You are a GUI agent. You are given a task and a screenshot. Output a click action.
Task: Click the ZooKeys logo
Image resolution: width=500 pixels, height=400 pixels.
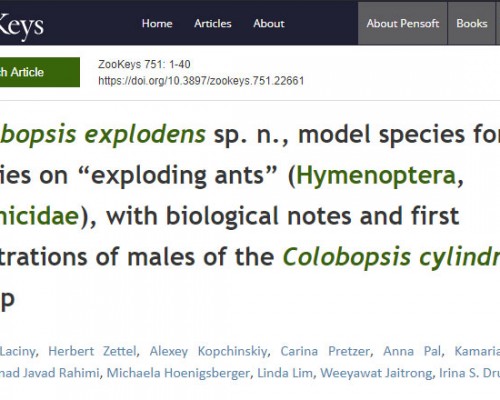click(22, 26)
